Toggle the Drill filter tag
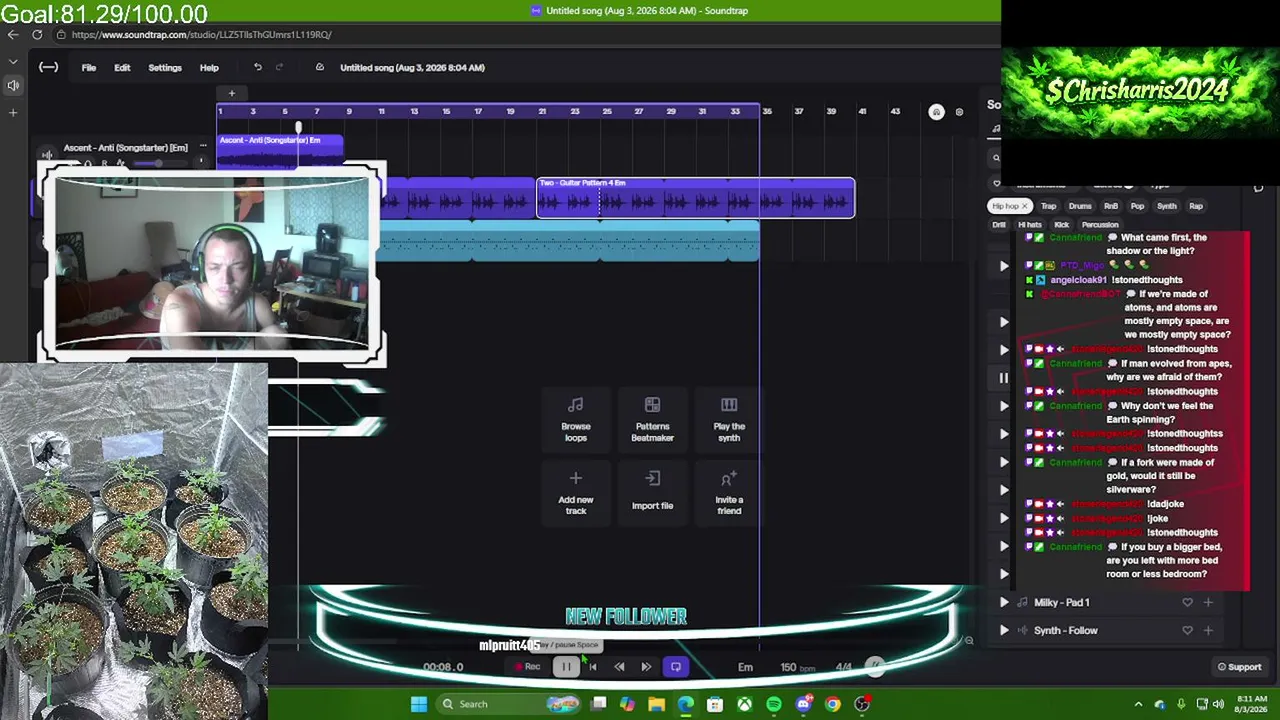The width and height of the screenshot is (1280, 720). 999,225
